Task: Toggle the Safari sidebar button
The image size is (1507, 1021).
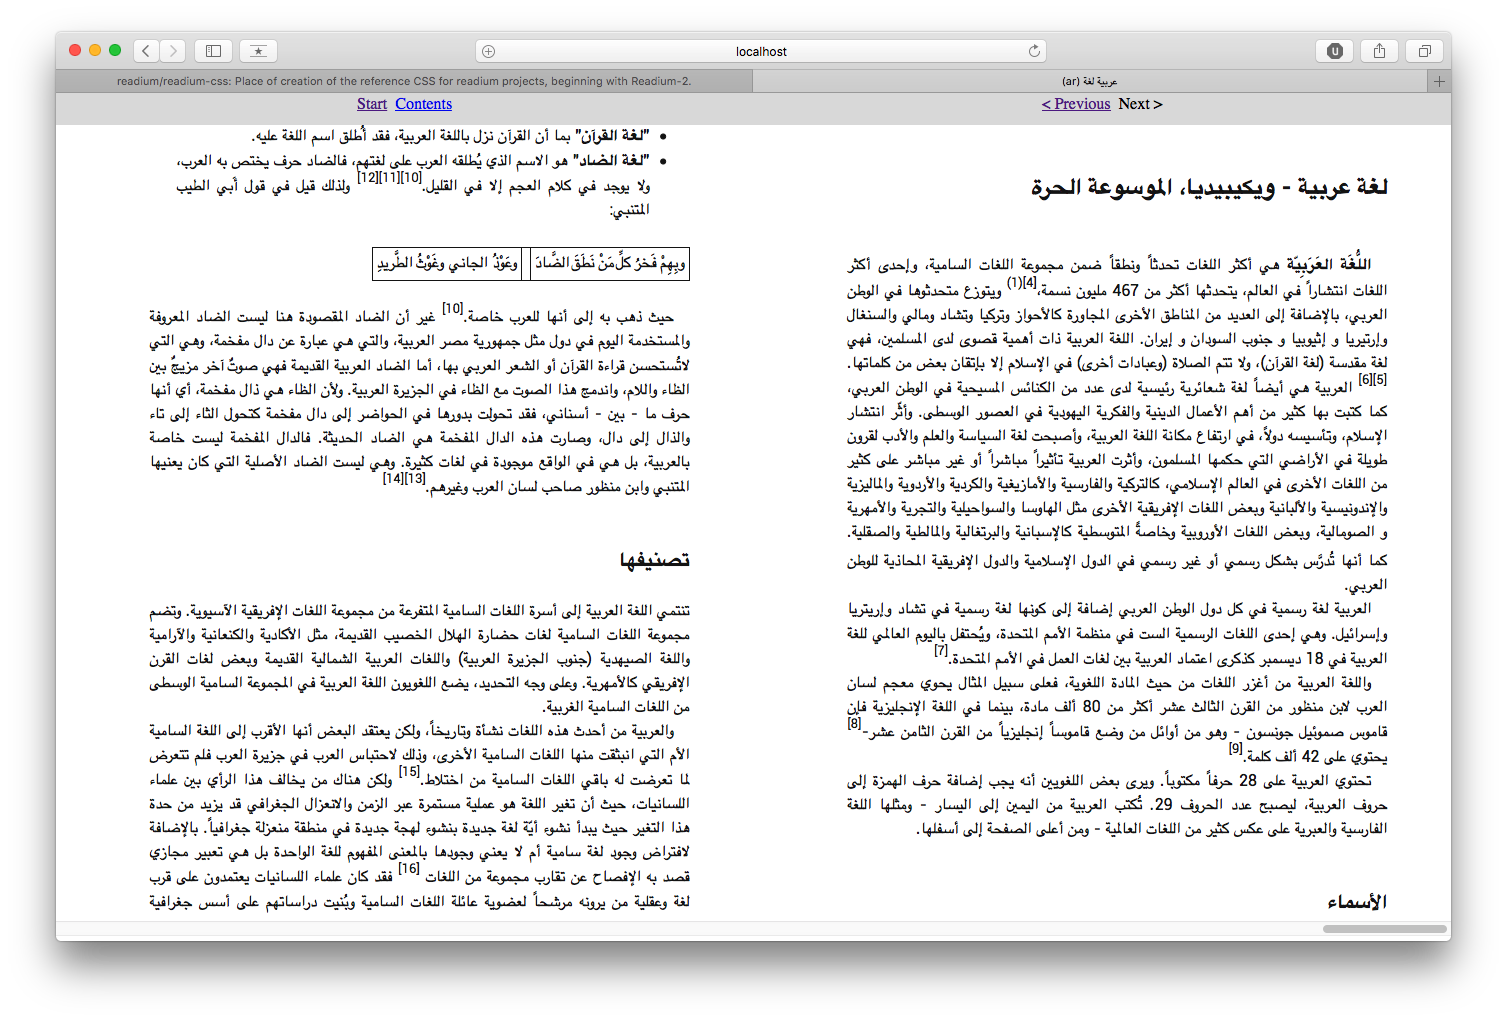Action: pyautogui.click(x=214, y=51)
